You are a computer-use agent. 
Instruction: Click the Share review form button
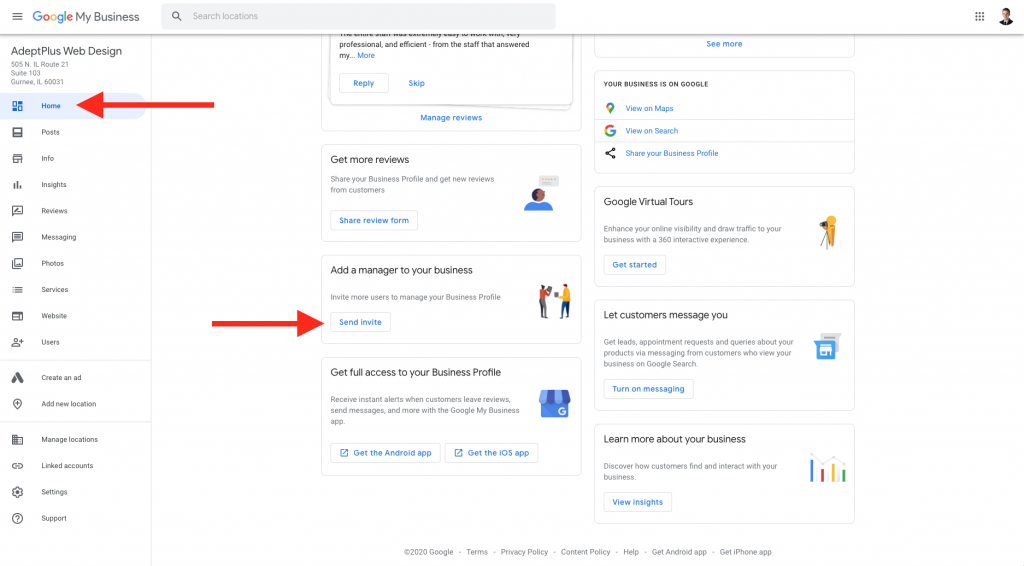(x=374, y=221)
